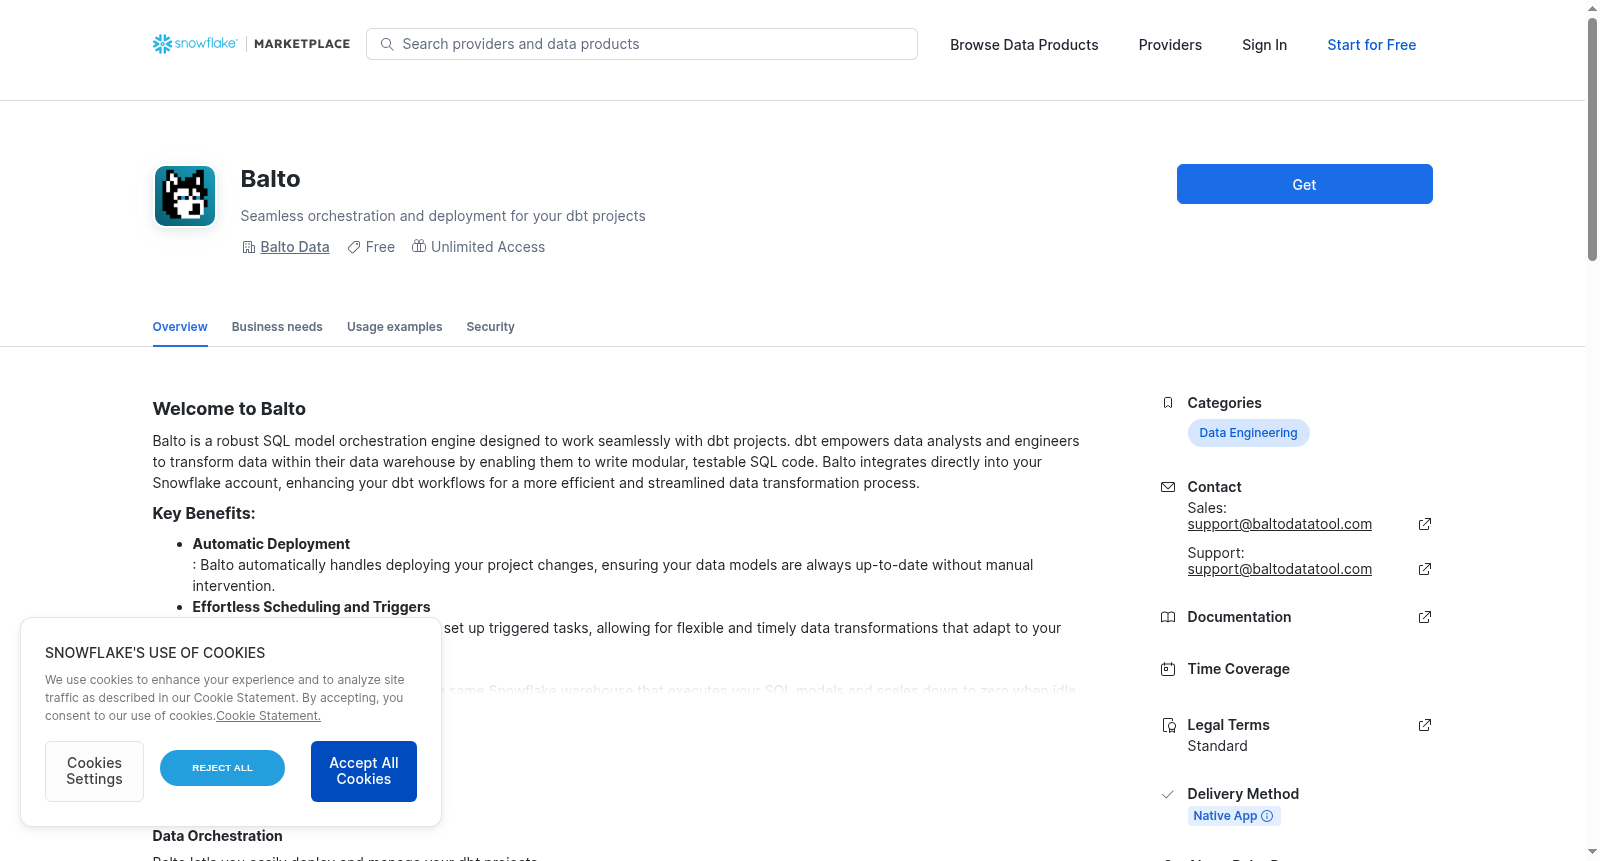The height and width of the screenshot is (861, 1600).
Task: Select the Overview tab
Action: pos(180,327)
